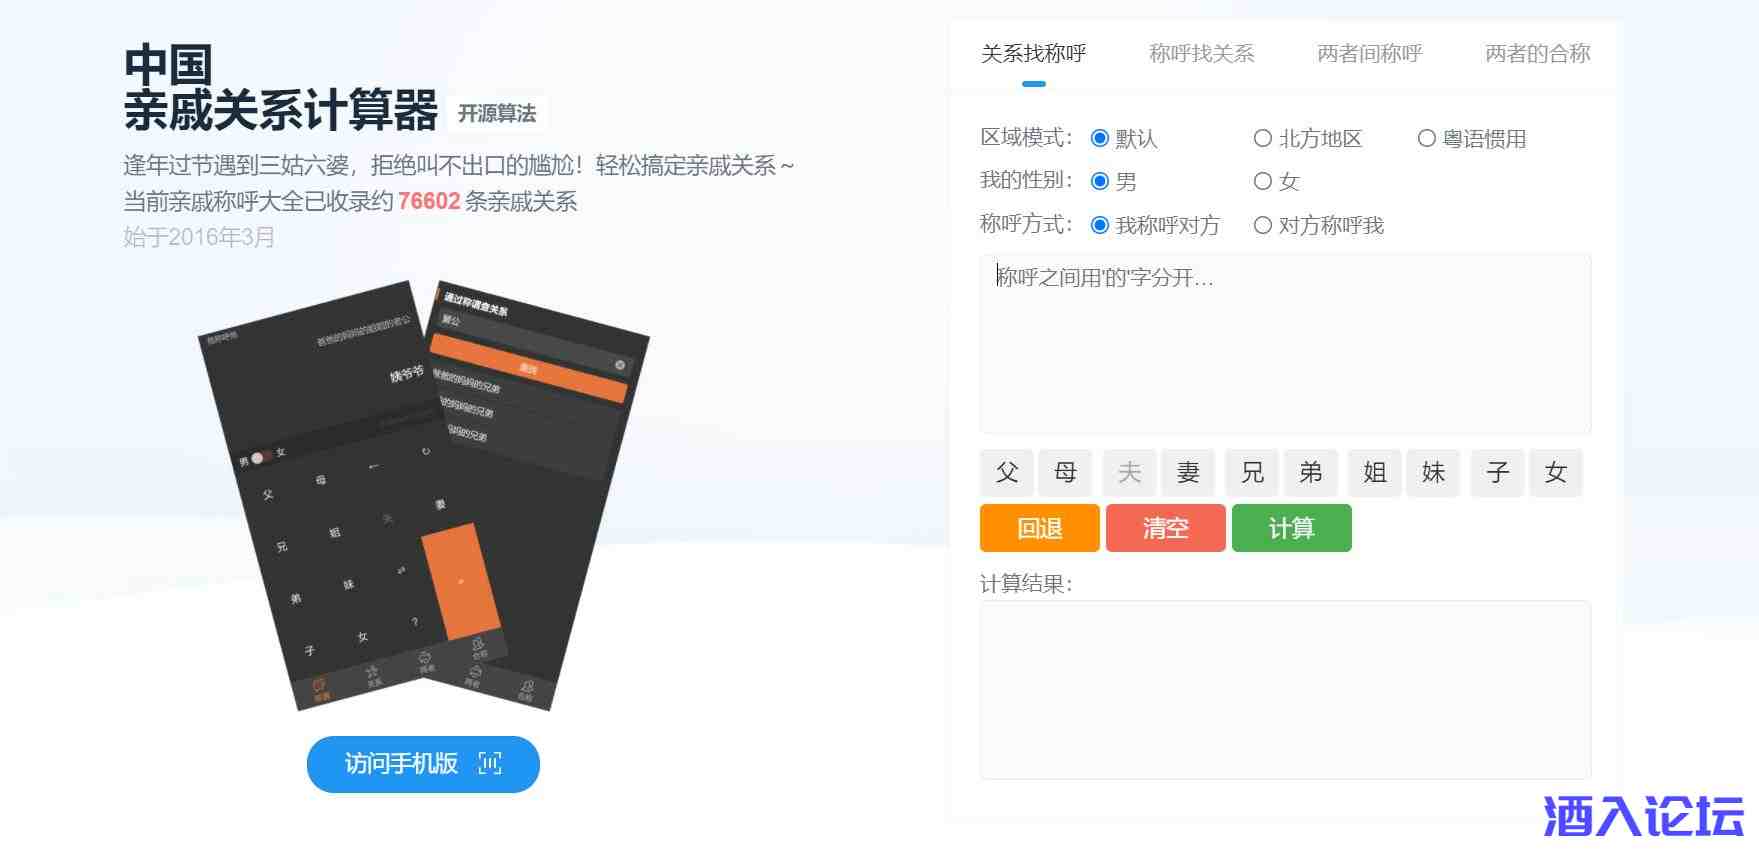Open the 两者间称呼 tab
1759x851 pixels.
[x=1369, y=54]
